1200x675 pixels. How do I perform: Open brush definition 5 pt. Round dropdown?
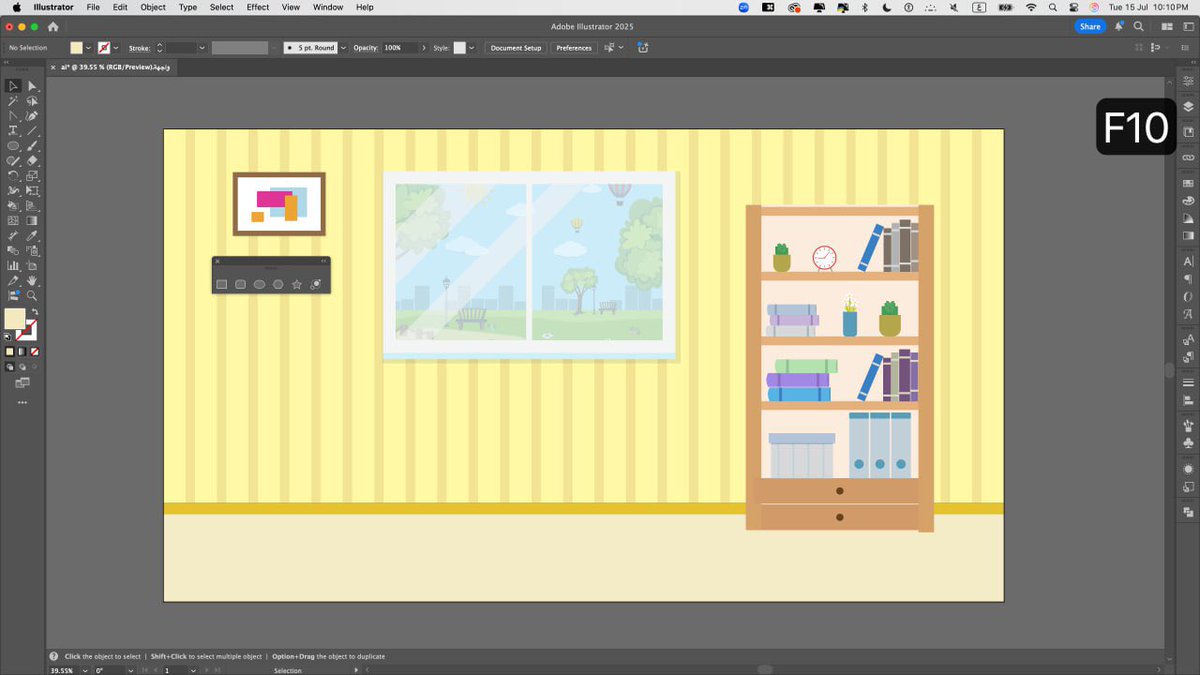344,48
